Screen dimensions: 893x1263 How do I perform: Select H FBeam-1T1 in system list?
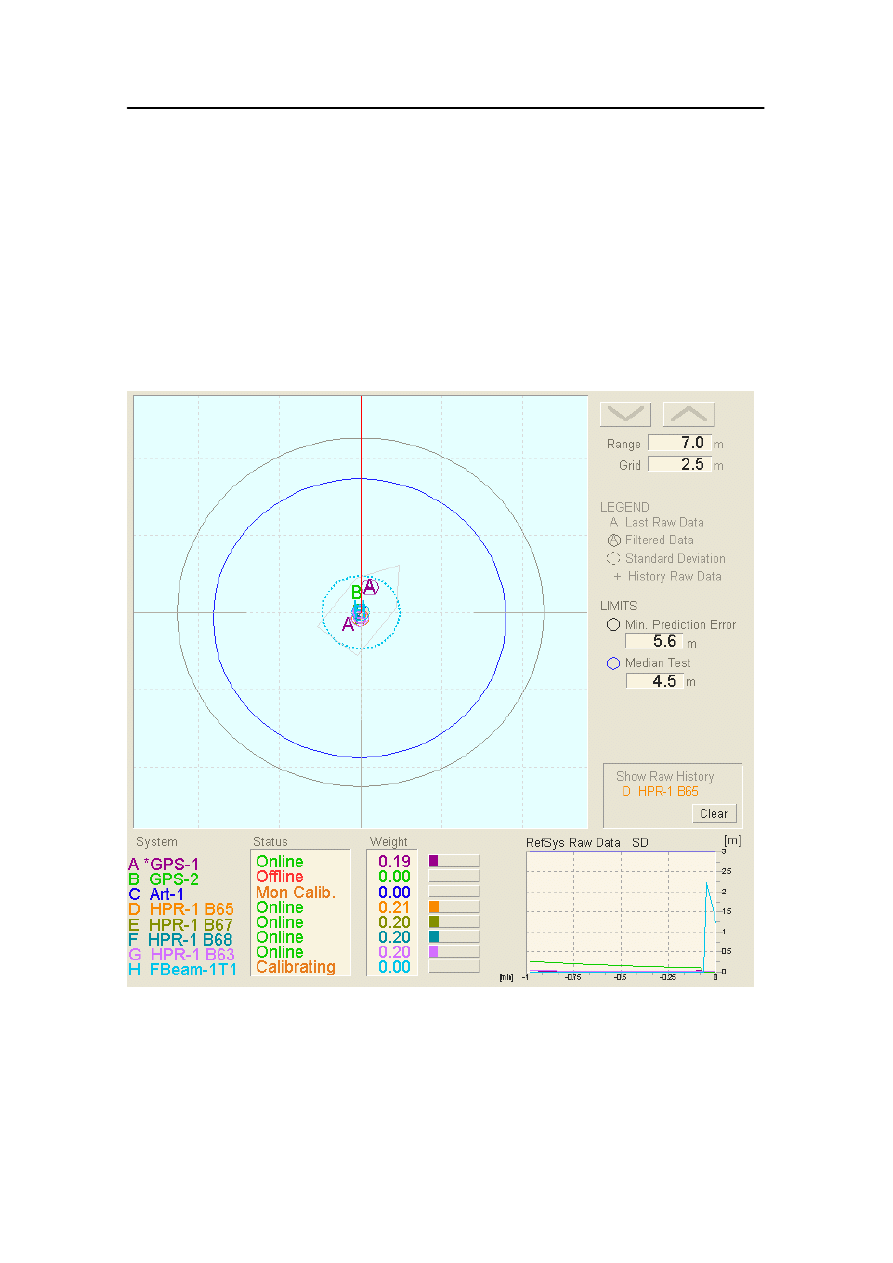click(x=182, y=969)
